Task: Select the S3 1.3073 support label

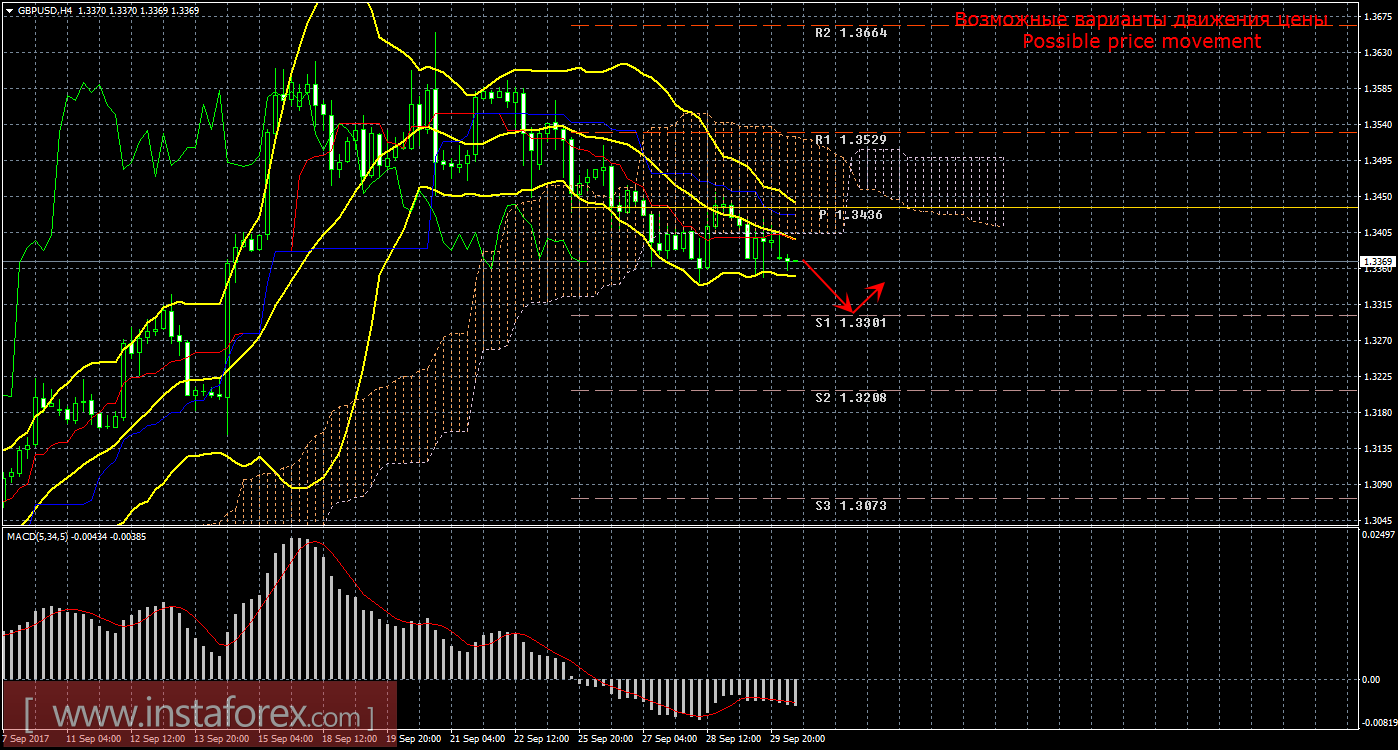Action: pyautogui.click(x=850, y=506)
